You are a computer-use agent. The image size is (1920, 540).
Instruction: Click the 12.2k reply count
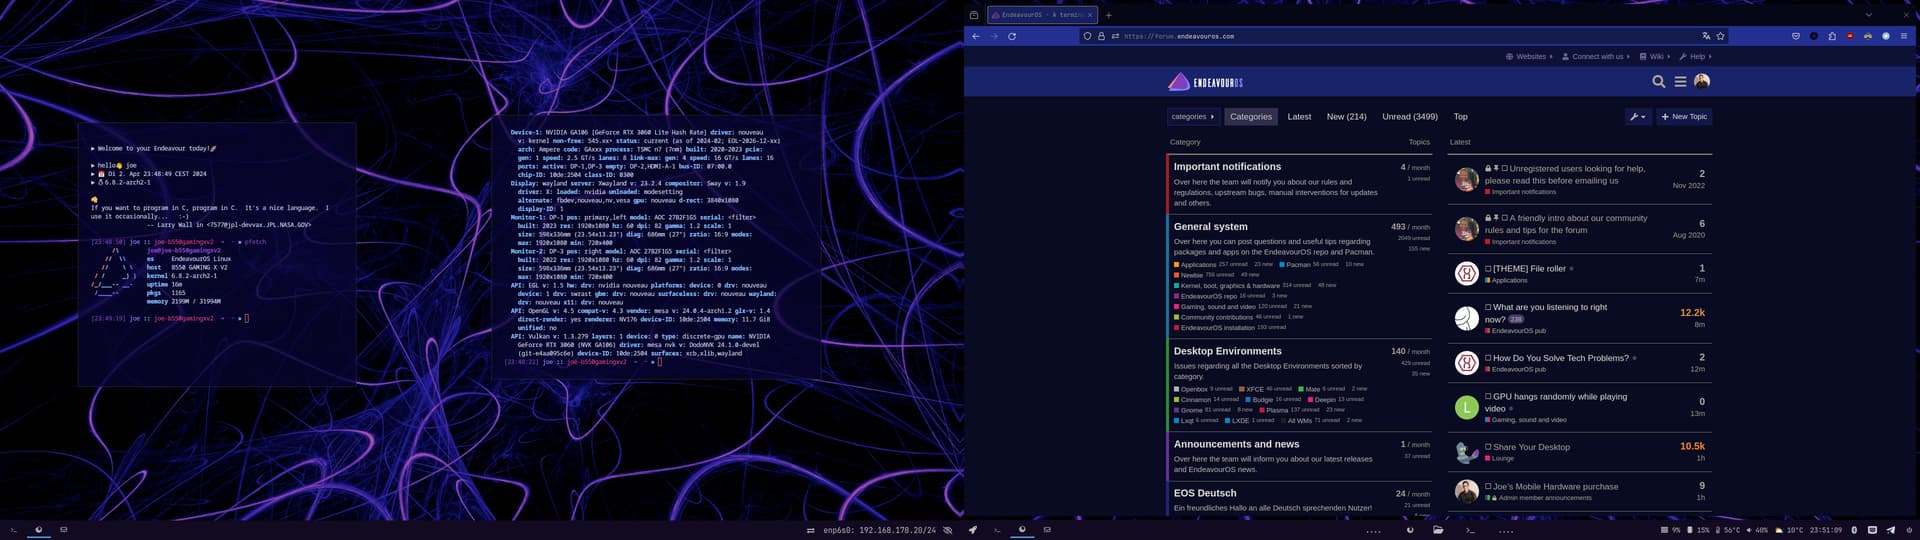[x=1692, y=313]
